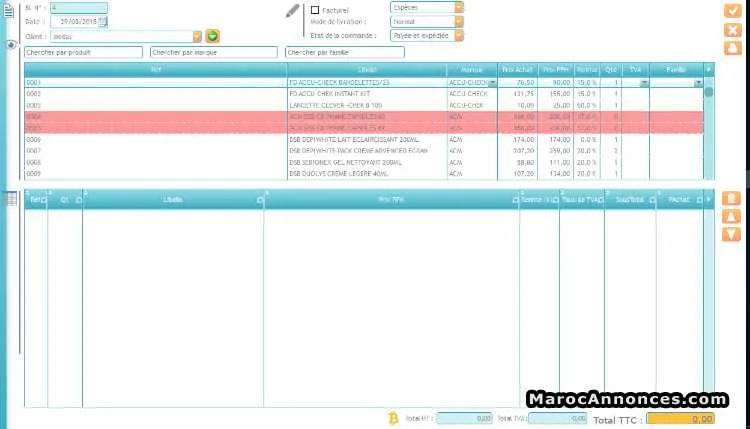This screenshot has height=429, width=750.
Task: Open the calendar picker in the Date field
Action: (102, 22)
